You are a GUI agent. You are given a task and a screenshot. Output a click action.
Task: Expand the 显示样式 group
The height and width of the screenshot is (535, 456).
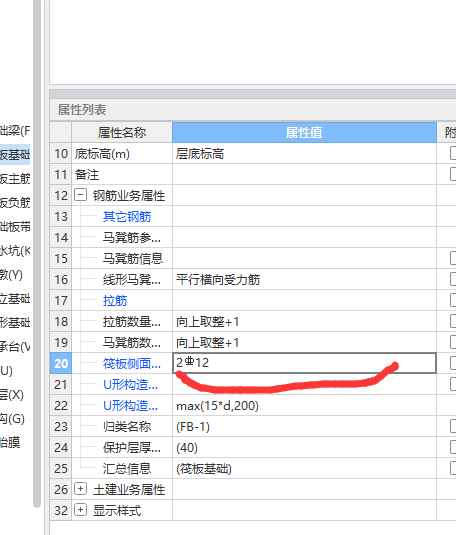click(x=81, y=510)
